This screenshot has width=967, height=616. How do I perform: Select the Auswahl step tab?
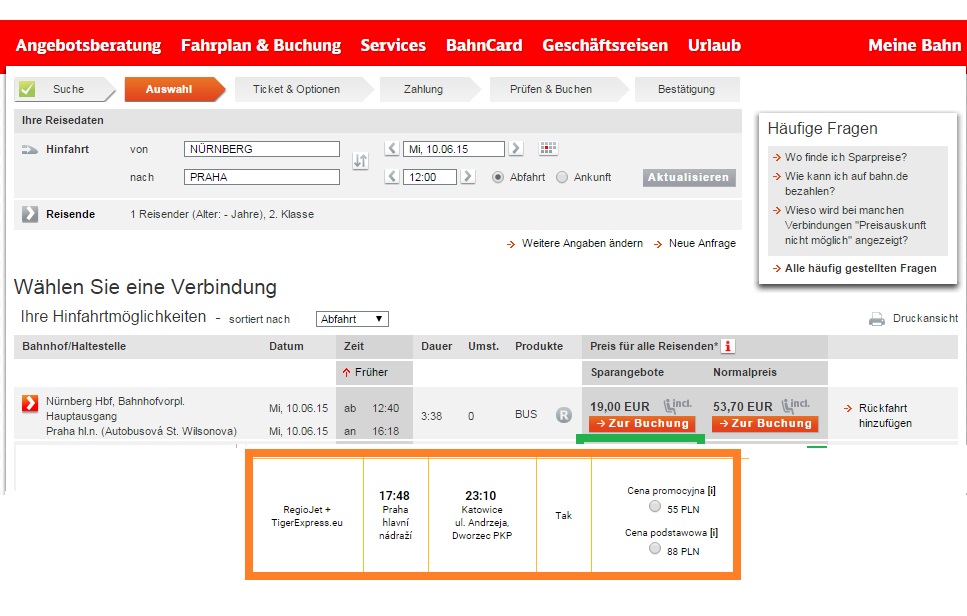(x=175, y=89)
